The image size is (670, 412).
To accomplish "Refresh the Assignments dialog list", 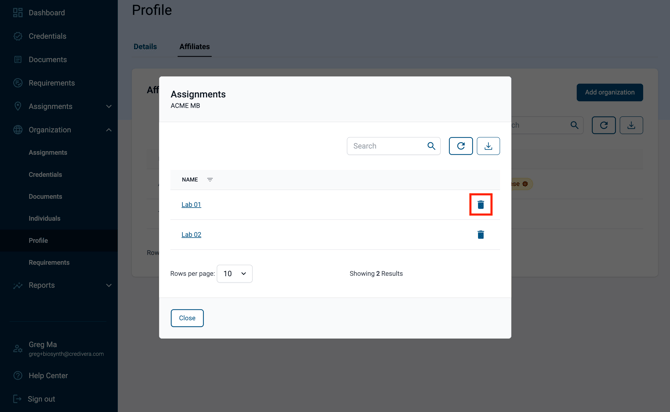I will (x=461, y=146).
